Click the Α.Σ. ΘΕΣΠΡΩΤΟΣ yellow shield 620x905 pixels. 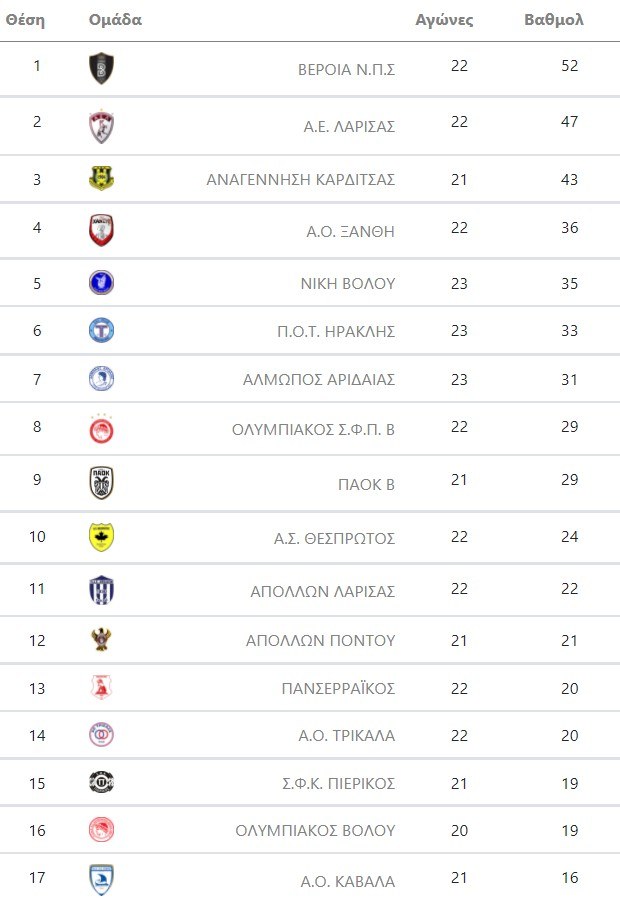[101, 538]
